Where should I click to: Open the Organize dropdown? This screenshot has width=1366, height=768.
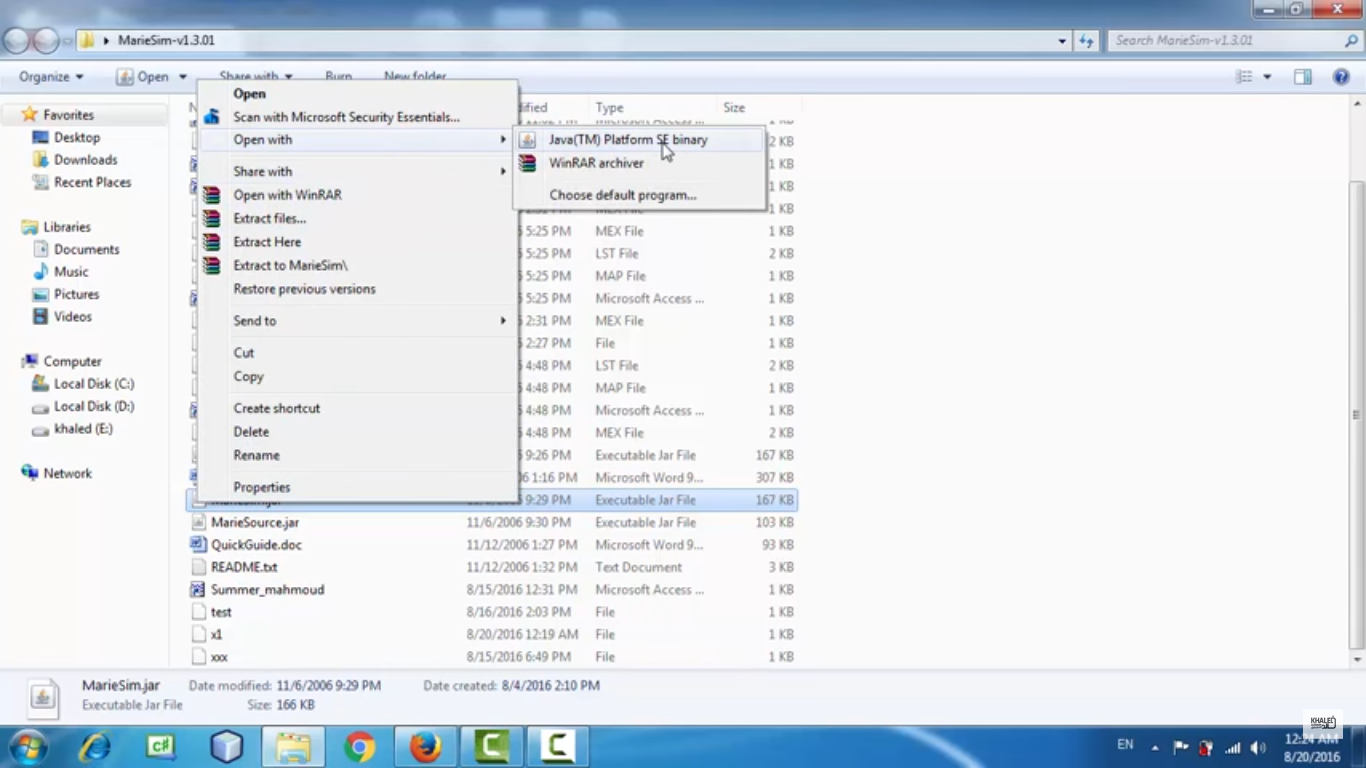pyautogui.click(x=51, y=77)
